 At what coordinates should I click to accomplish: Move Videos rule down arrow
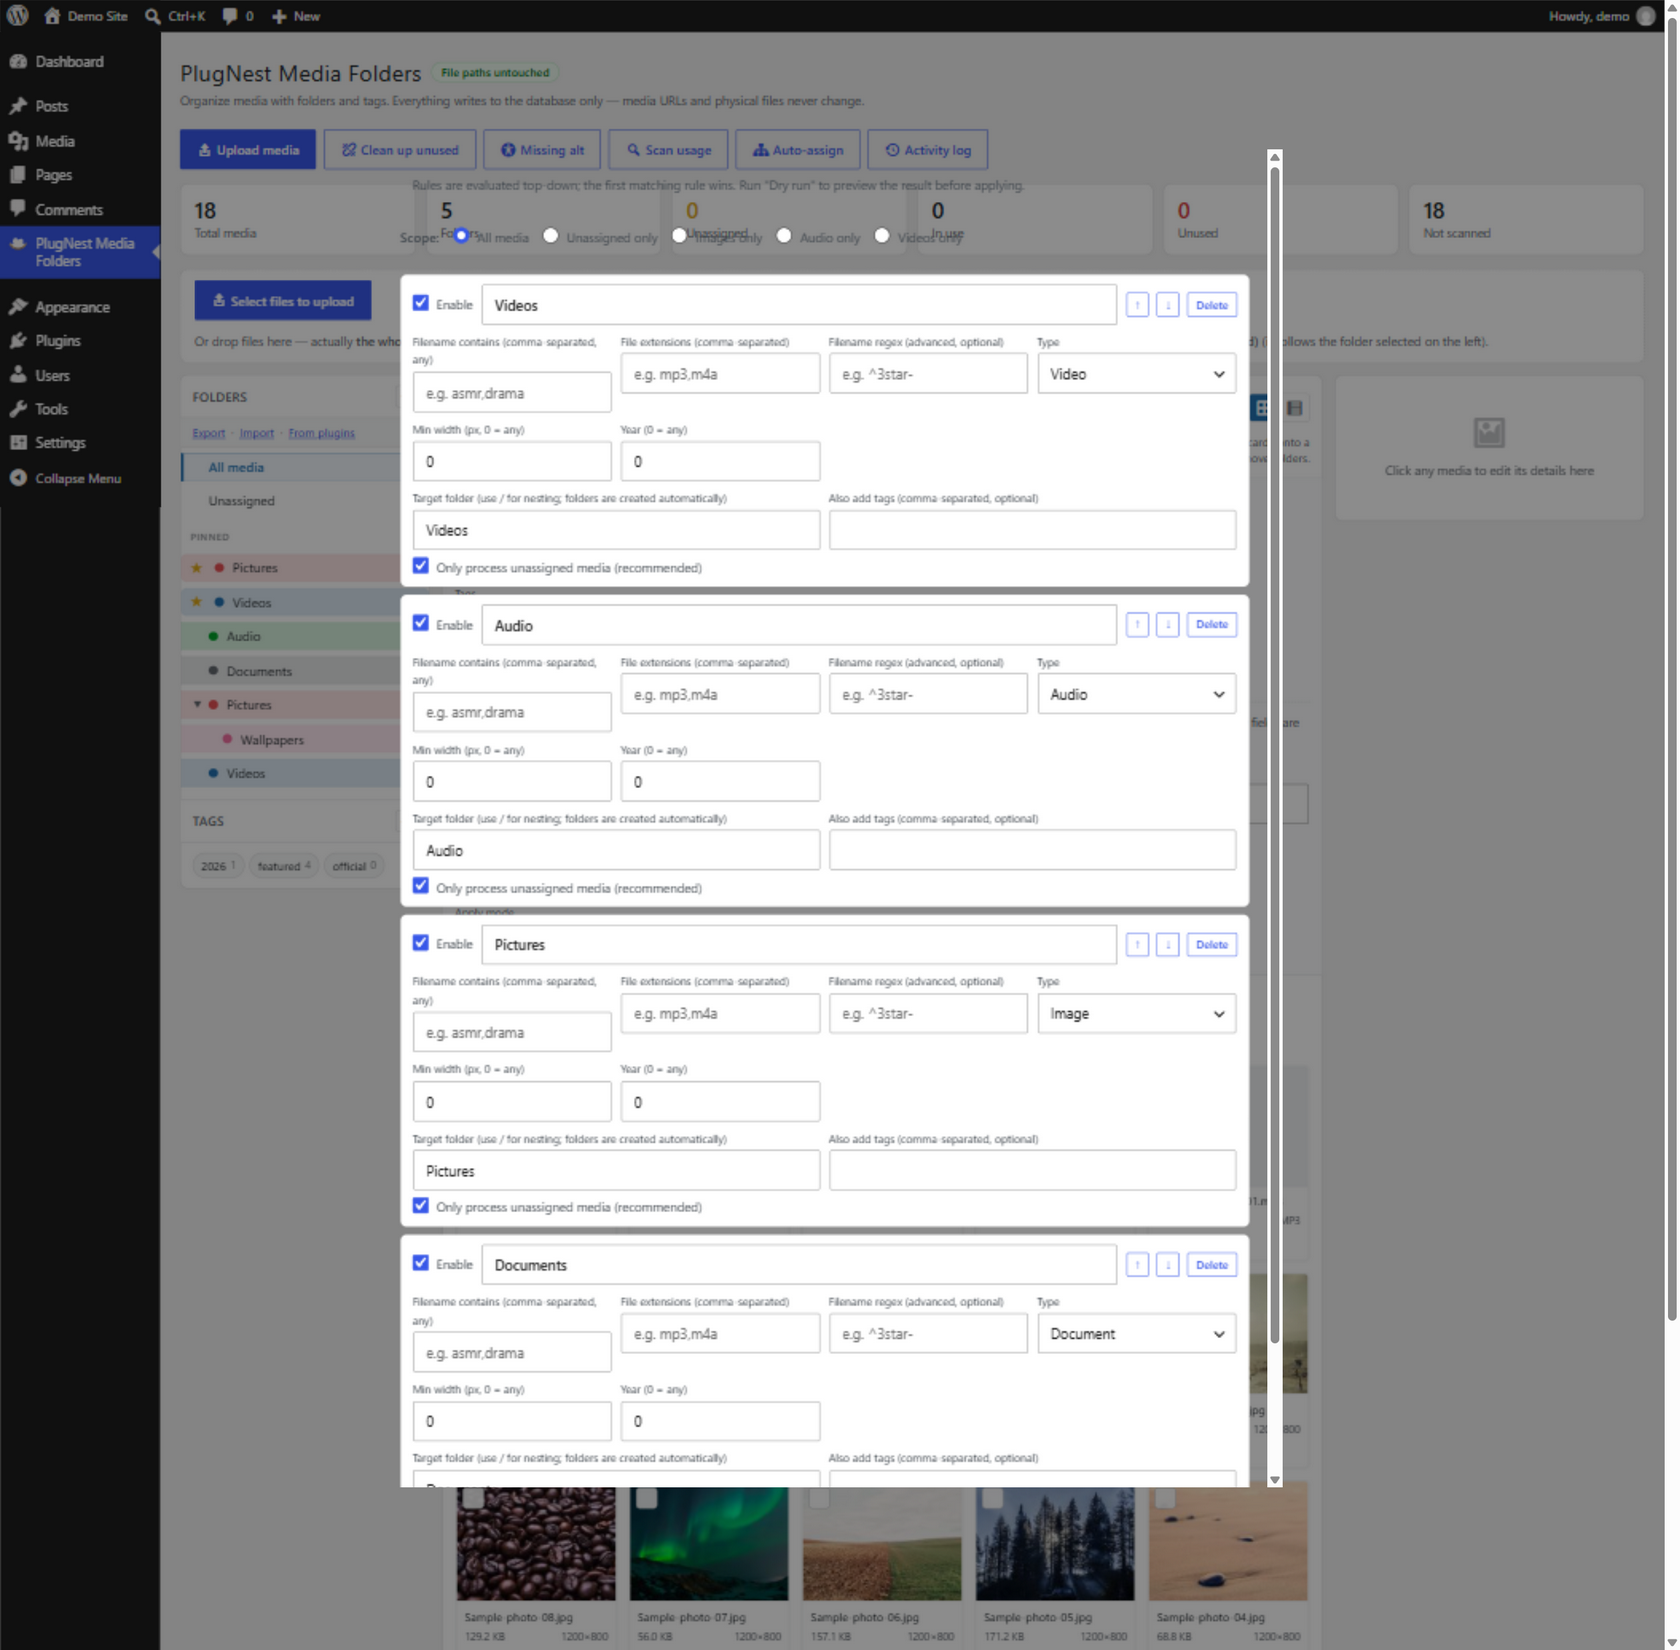[x=1167, y=305]
